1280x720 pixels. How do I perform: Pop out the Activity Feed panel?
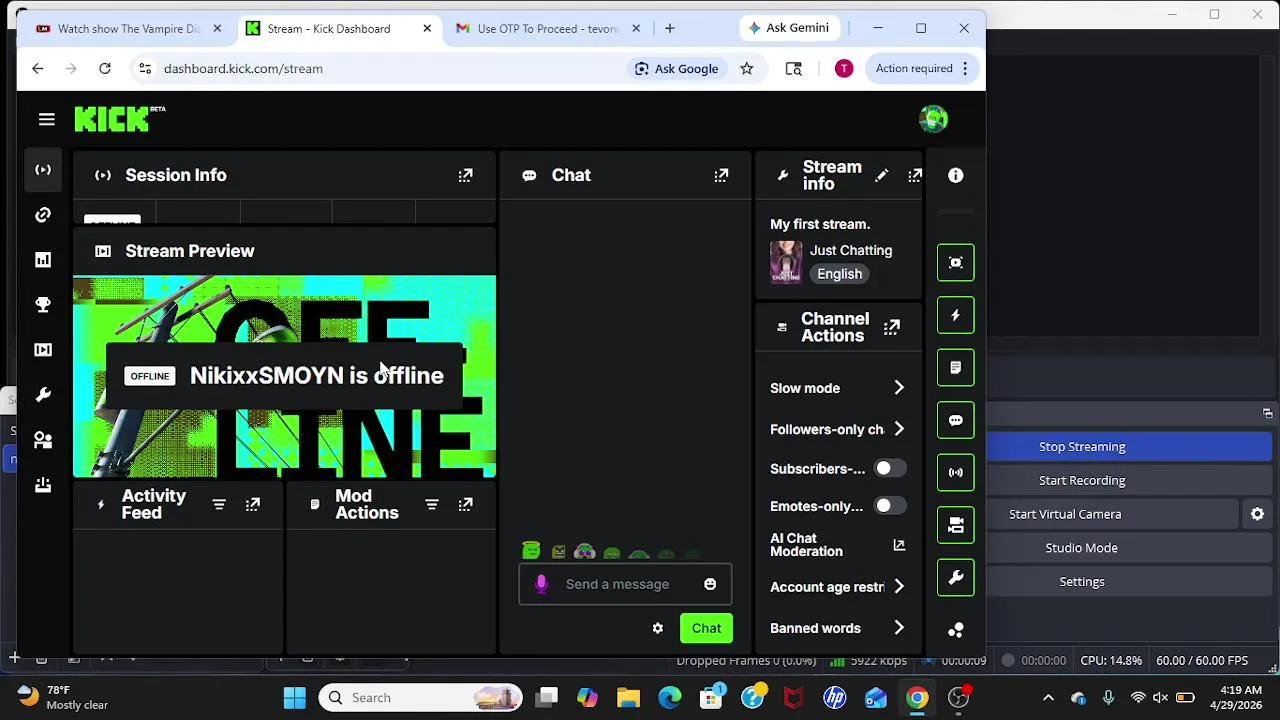[x=253, y=505]
